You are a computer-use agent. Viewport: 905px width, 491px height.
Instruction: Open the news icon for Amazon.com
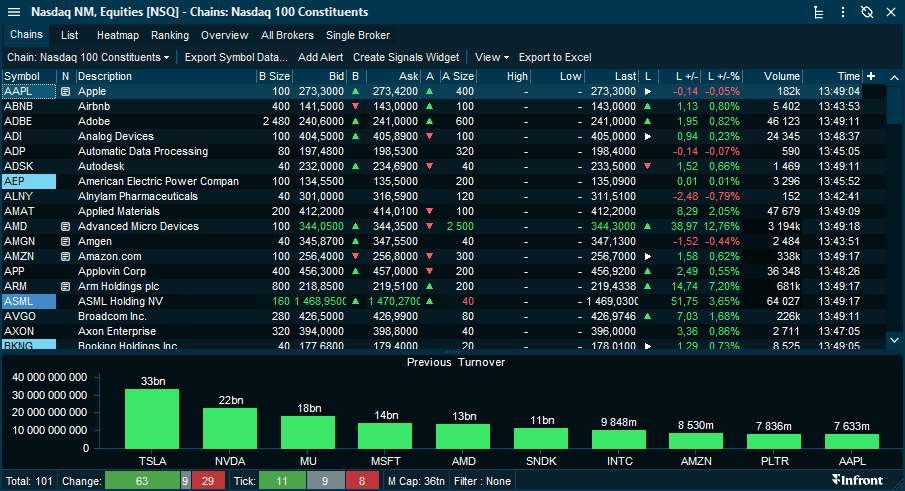click(x=65, y=256)
